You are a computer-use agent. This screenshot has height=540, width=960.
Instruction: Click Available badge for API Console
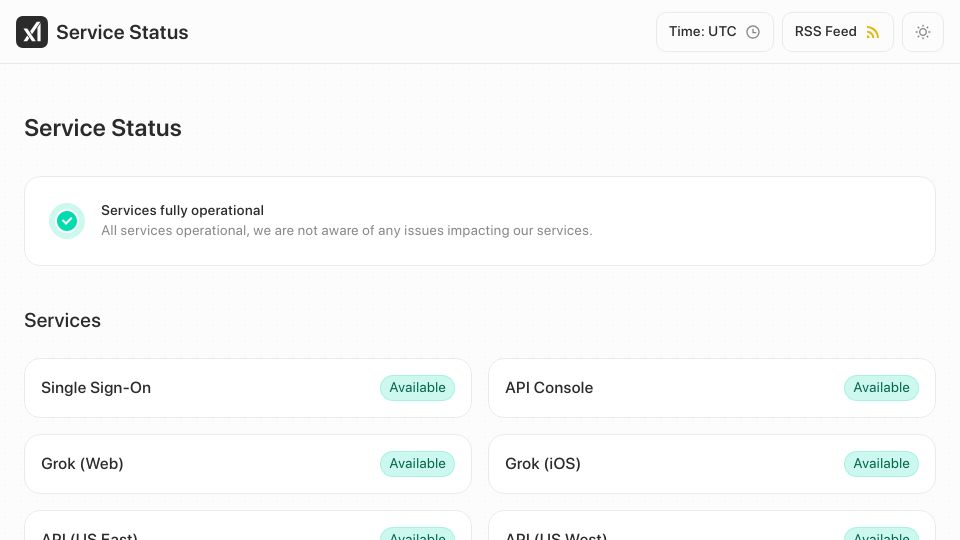[882, 388]
